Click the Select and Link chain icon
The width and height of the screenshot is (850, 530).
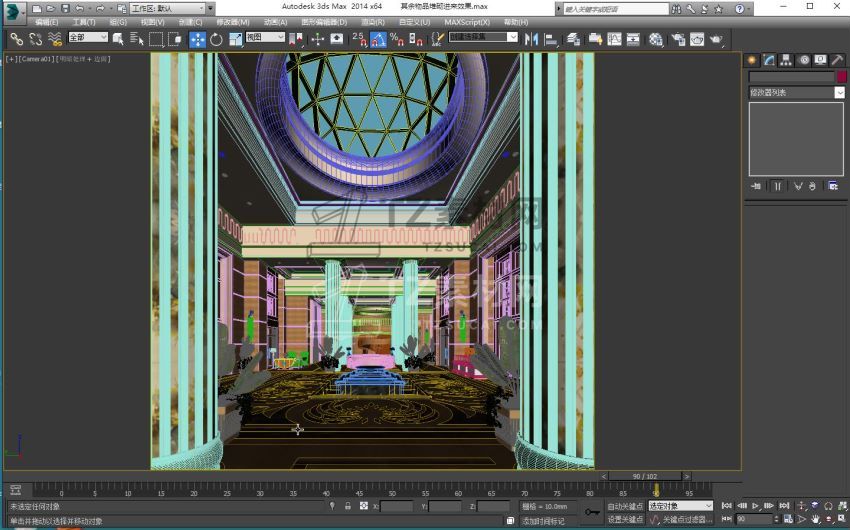click(x=16, y=39)
